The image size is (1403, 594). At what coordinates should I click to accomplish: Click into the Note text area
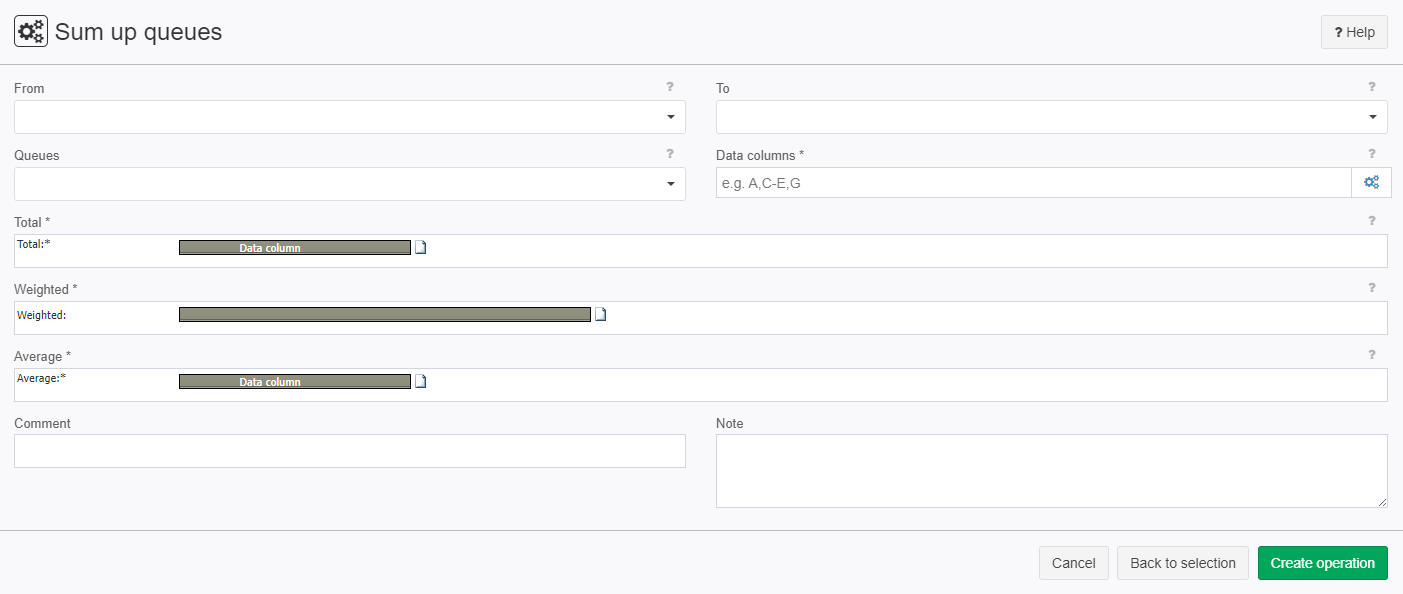click(x=1051, y=470)
